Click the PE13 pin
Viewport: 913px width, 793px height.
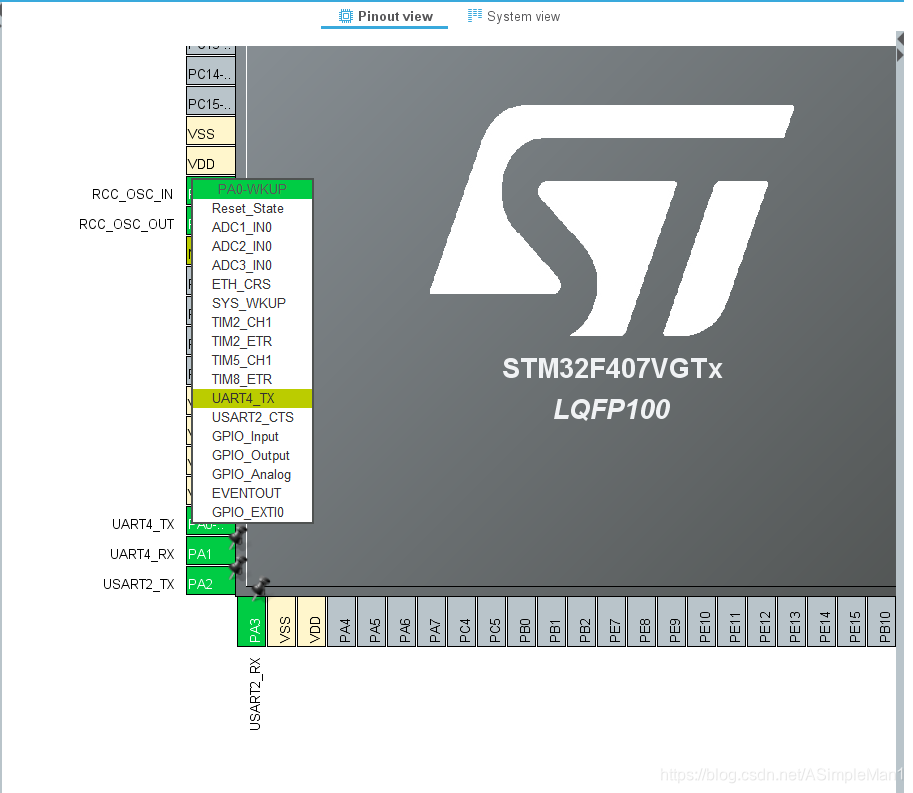pos(792,622)
